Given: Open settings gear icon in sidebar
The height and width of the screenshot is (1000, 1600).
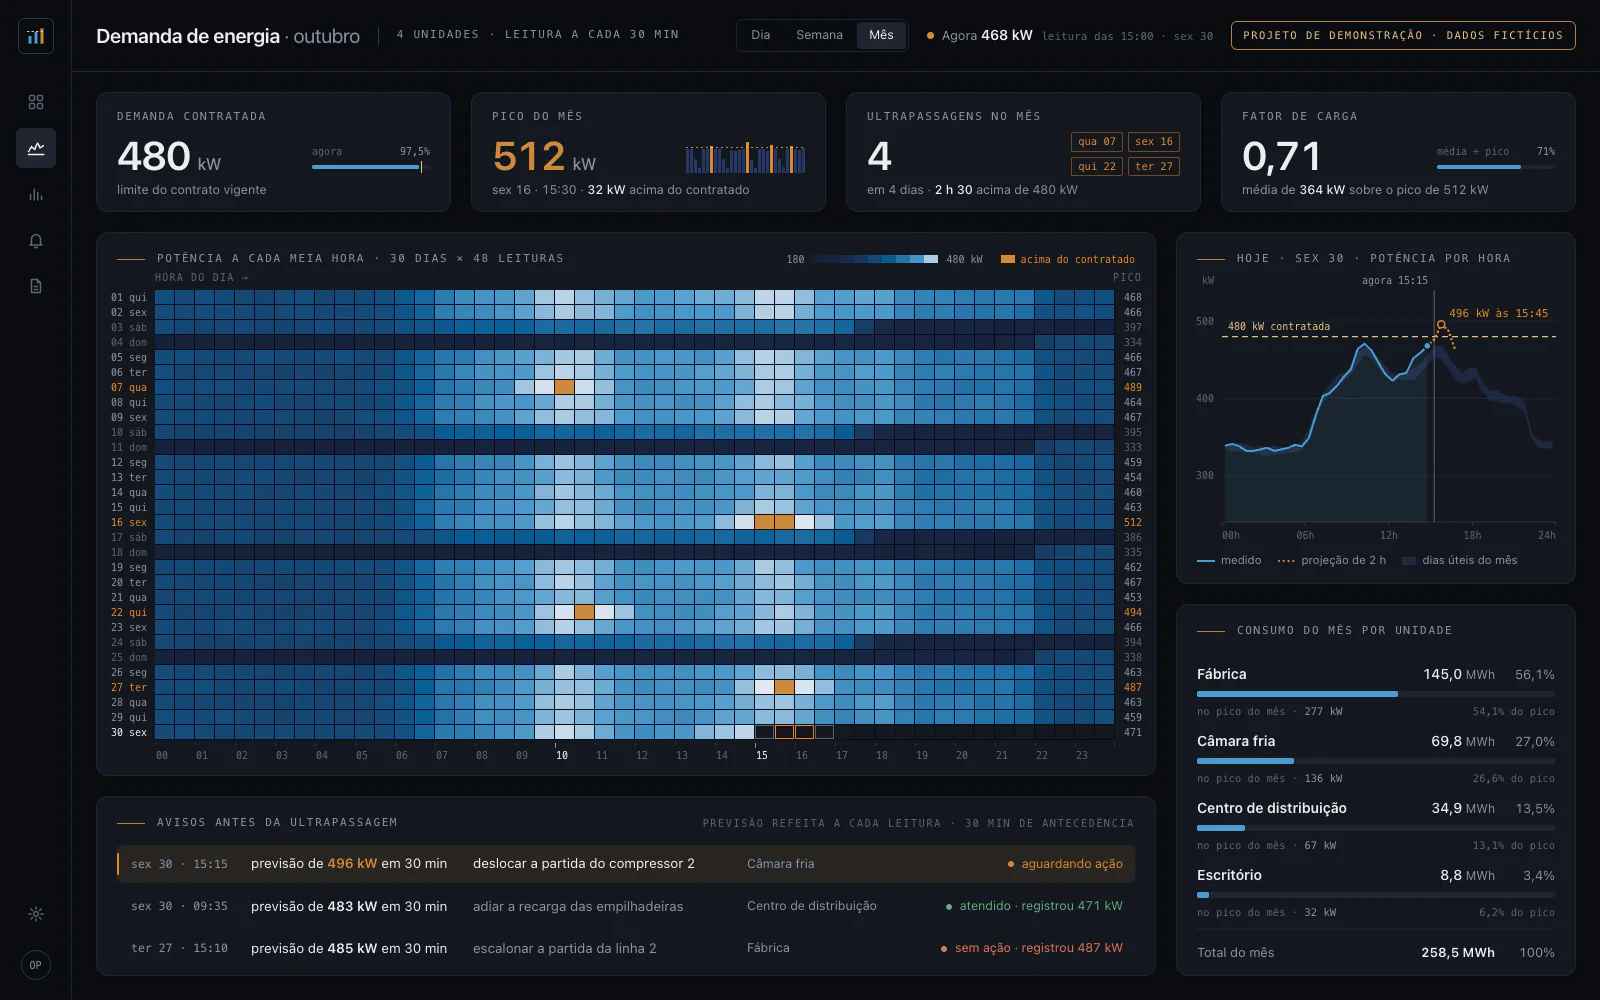Looking at the screenshot, I should coord(36,914).
